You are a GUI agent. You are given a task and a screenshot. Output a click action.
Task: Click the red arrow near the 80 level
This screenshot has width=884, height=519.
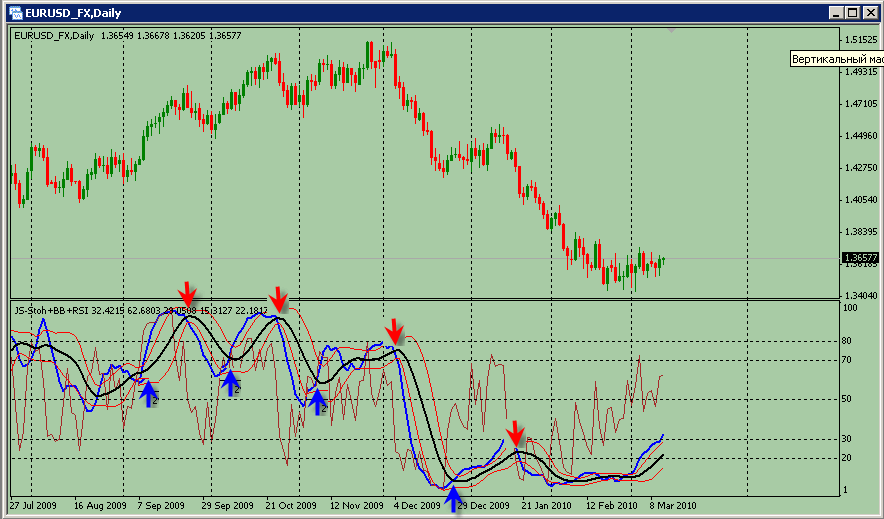coord(395,330)
